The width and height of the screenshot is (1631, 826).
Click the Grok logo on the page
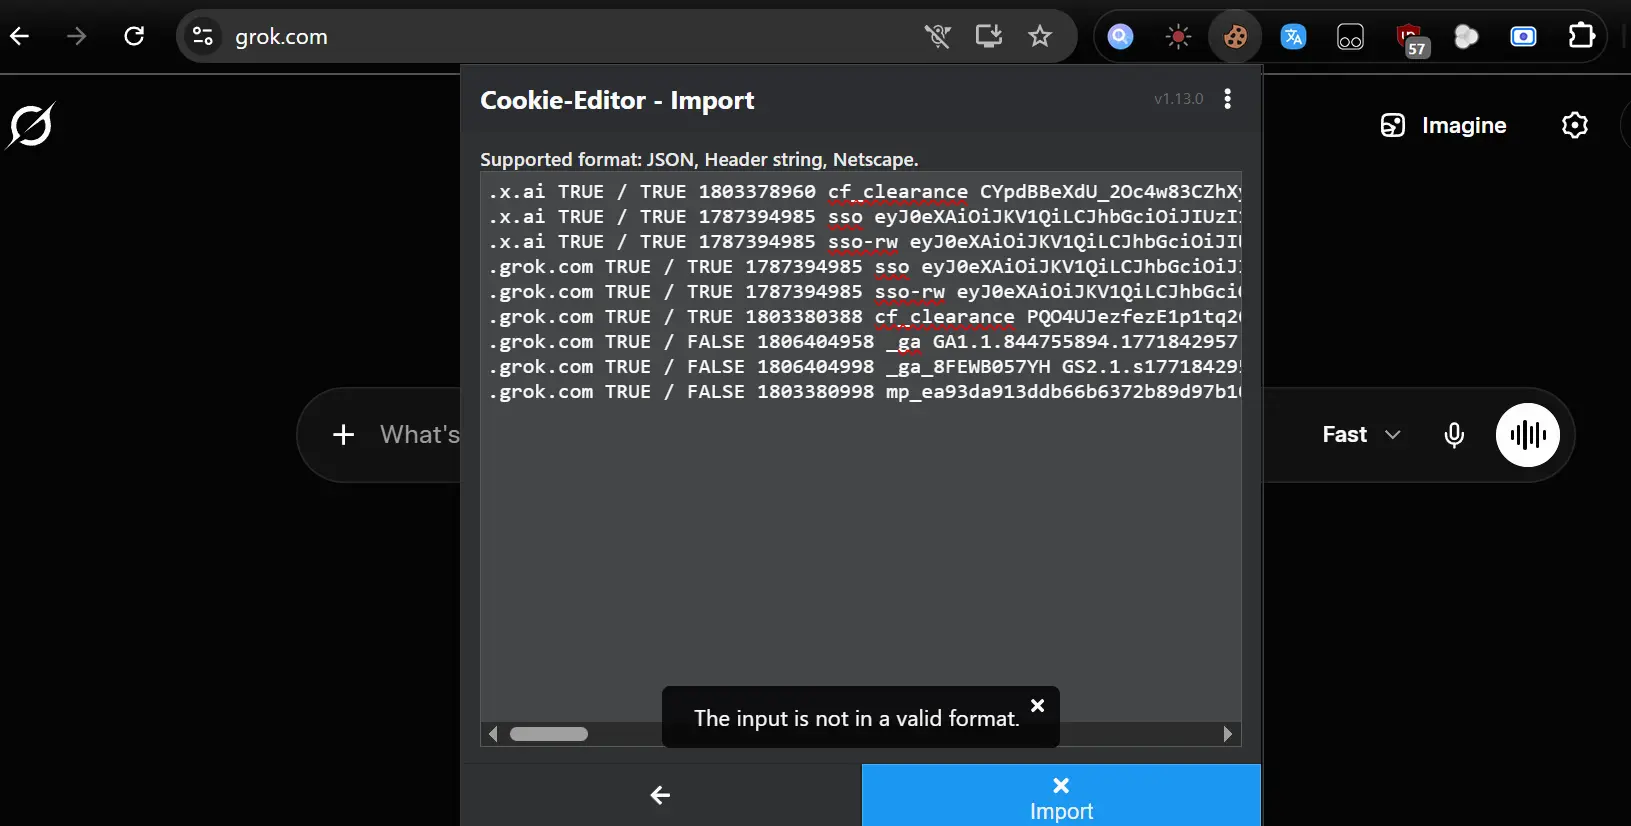[31, 126]
